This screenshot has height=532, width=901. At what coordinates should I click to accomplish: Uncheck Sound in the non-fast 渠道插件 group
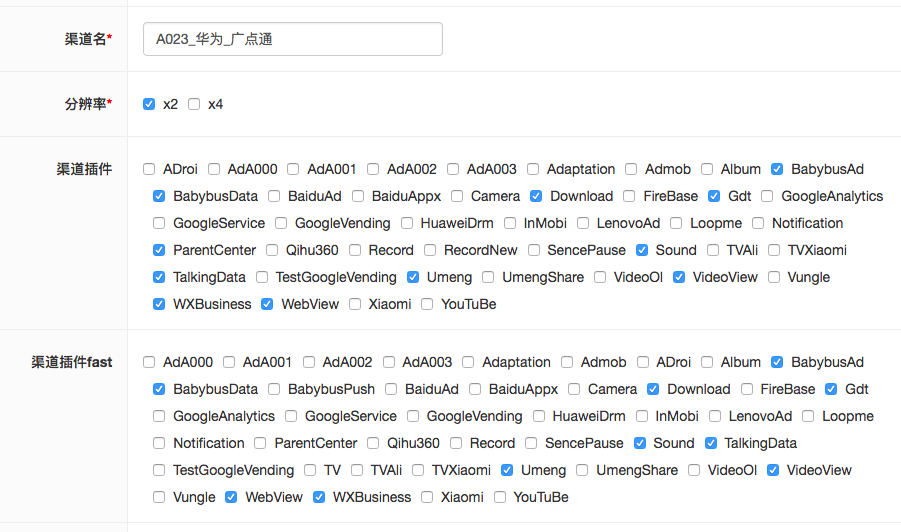click(642, 250)
